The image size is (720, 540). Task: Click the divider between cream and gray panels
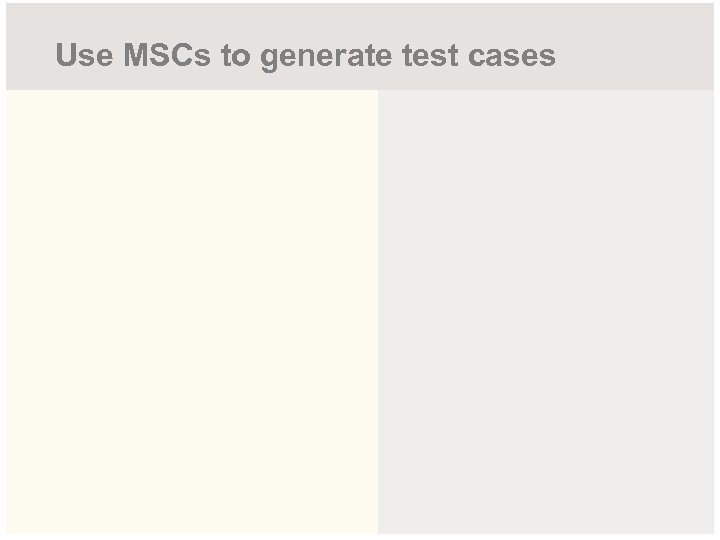tap(378, 310)
